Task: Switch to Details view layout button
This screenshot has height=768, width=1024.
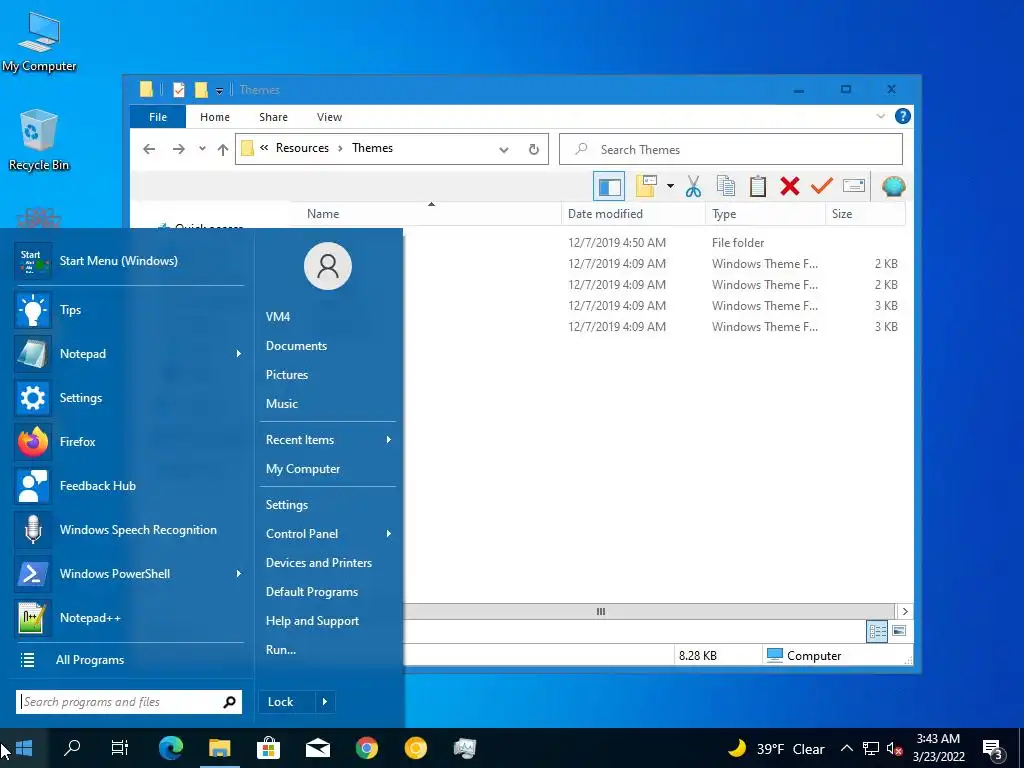Action: (877, 631)
